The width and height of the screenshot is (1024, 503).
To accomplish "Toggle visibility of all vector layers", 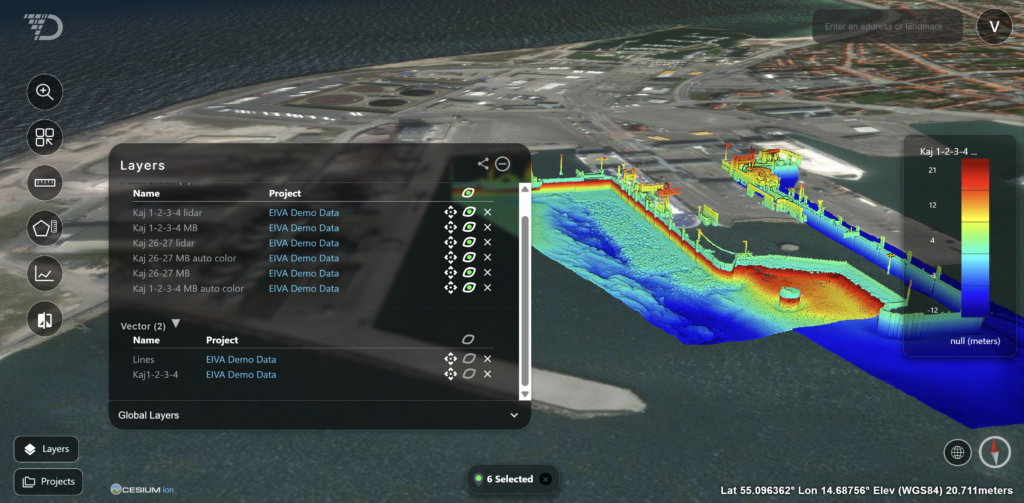I will 468,339.
